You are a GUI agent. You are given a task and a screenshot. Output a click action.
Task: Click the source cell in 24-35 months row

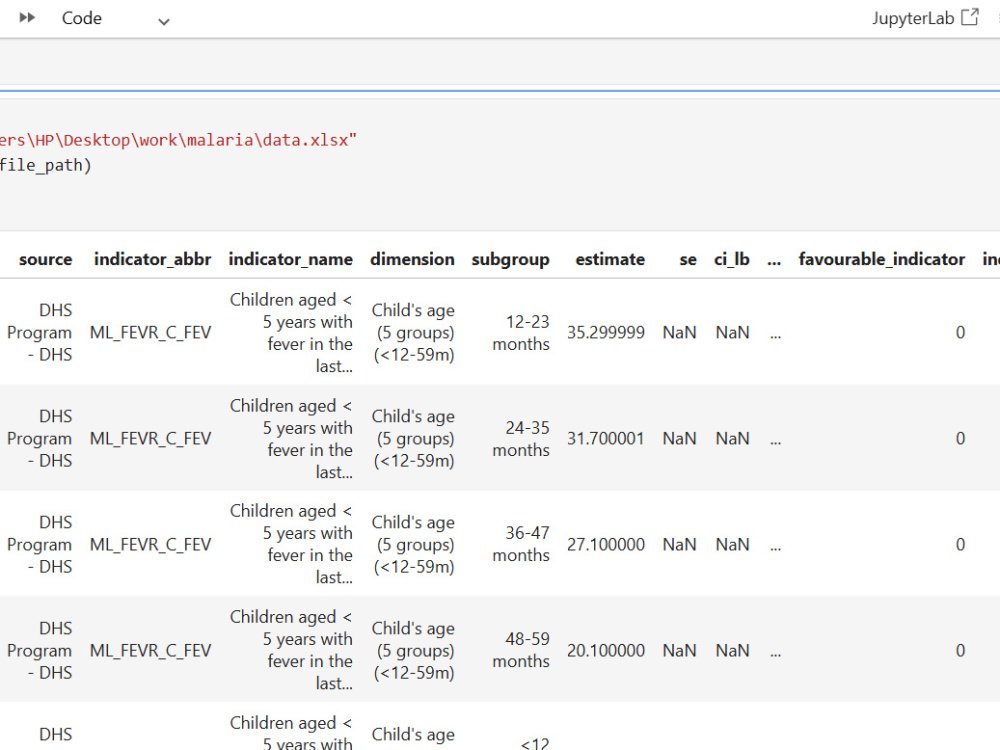[40, 438]
